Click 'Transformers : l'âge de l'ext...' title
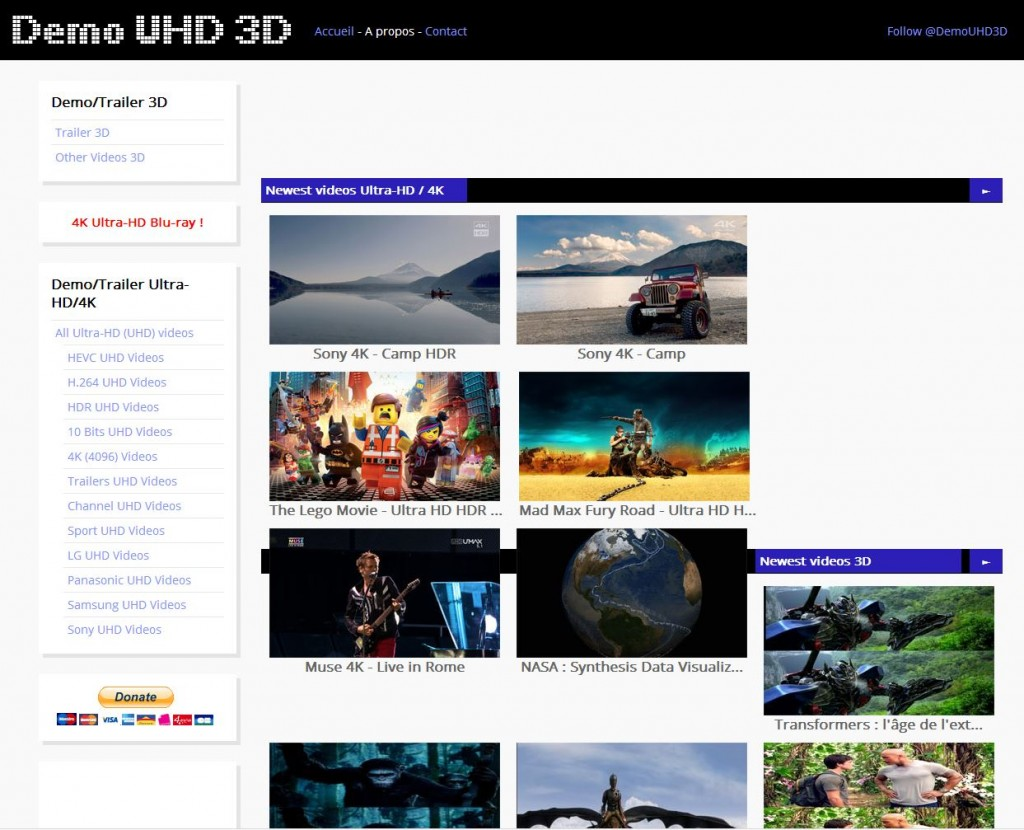The width and height of the screenshot is (1024, 830). [x=879, y=725]
